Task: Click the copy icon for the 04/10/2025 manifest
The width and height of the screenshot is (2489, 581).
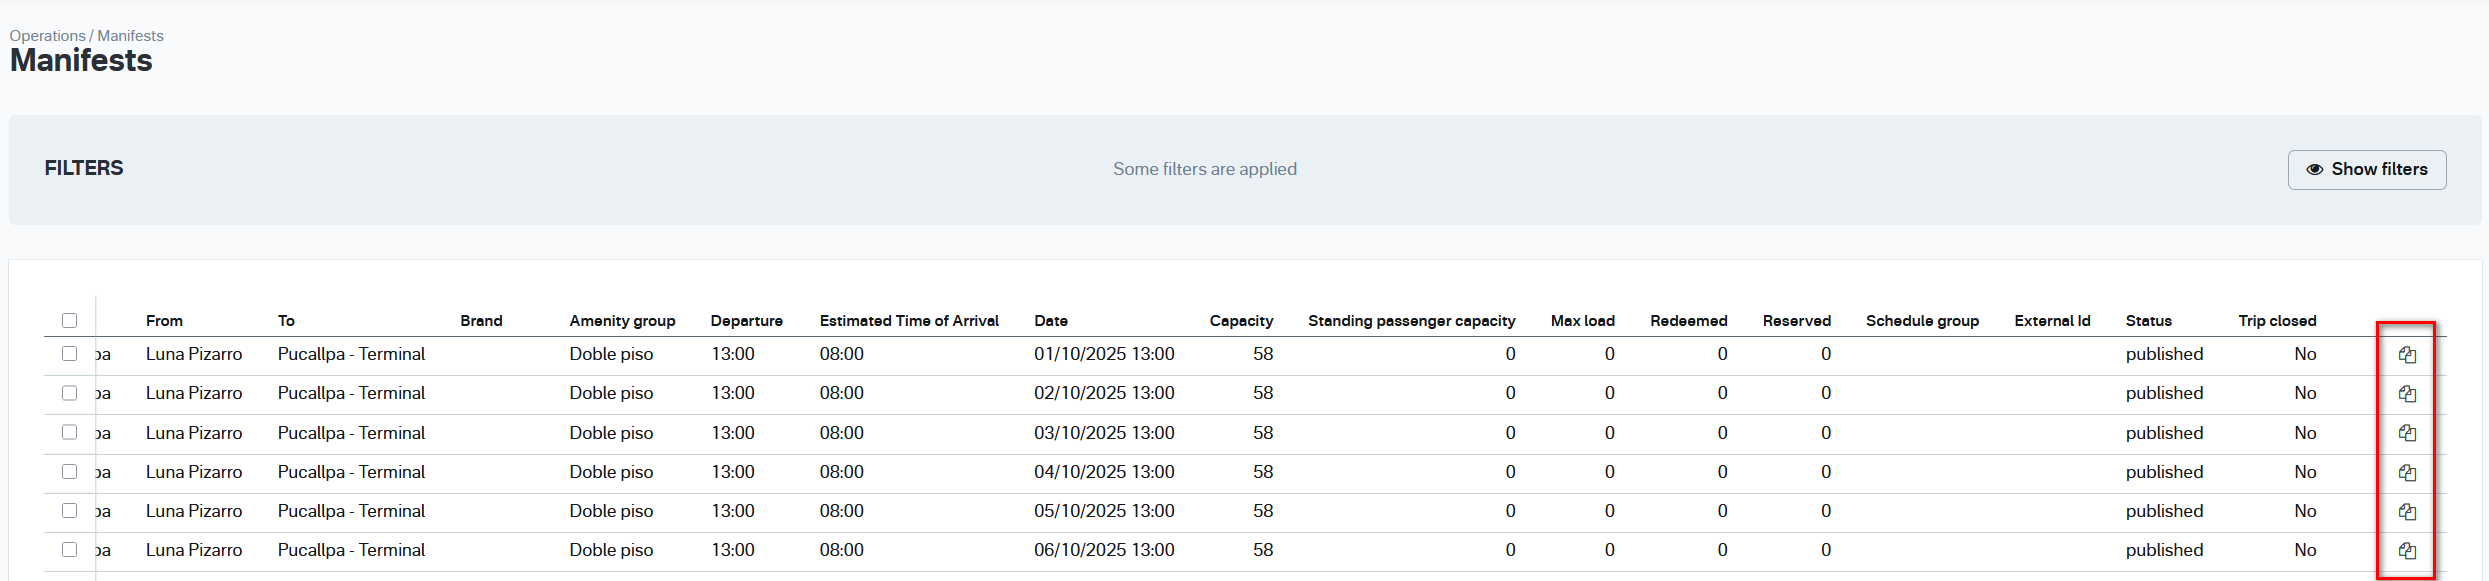Action: click(2407, 472)
